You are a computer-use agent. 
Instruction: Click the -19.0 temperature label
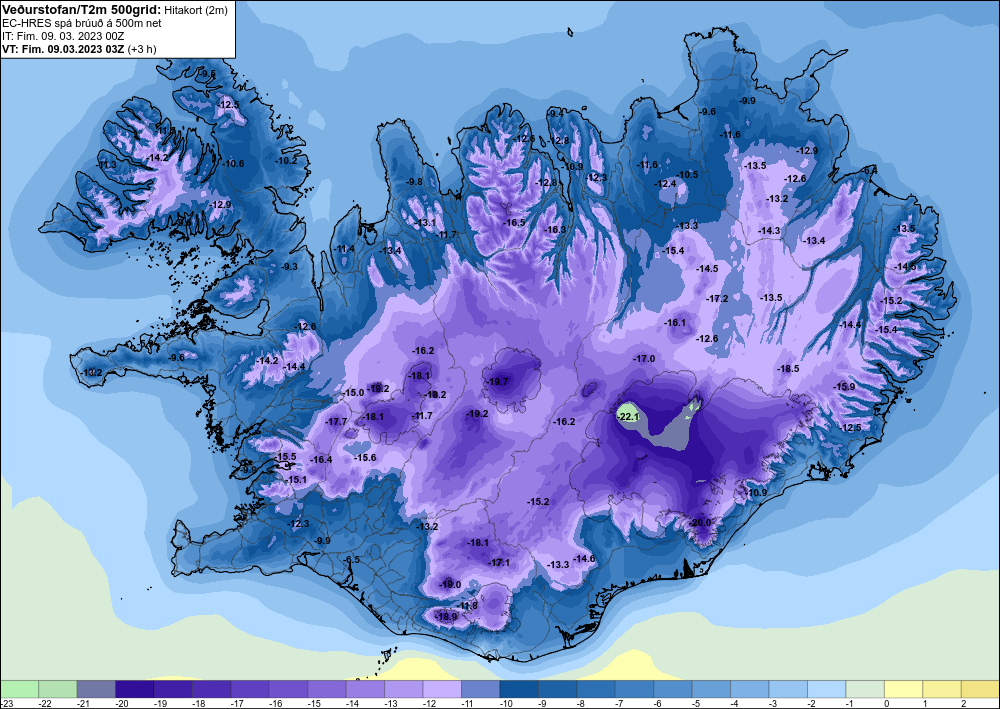[x=450, y=585]
